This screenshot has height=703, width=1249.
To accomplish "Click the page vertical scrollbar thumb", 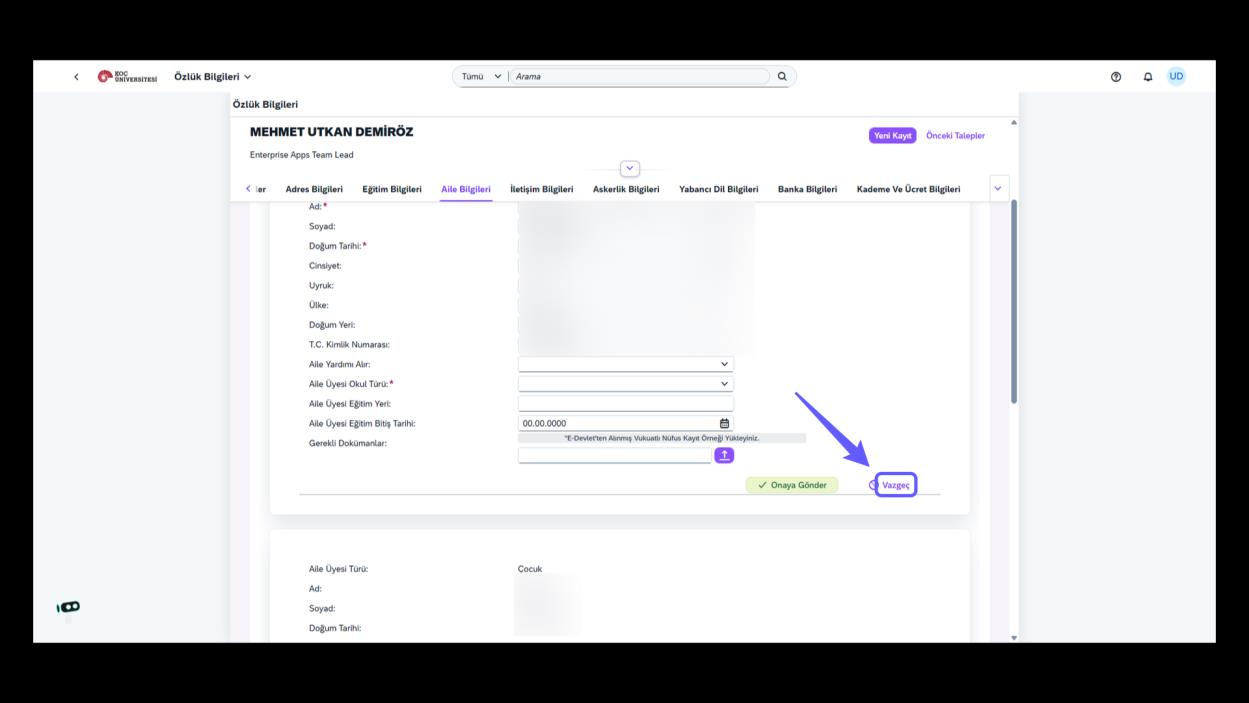I will click(1014, 300).
